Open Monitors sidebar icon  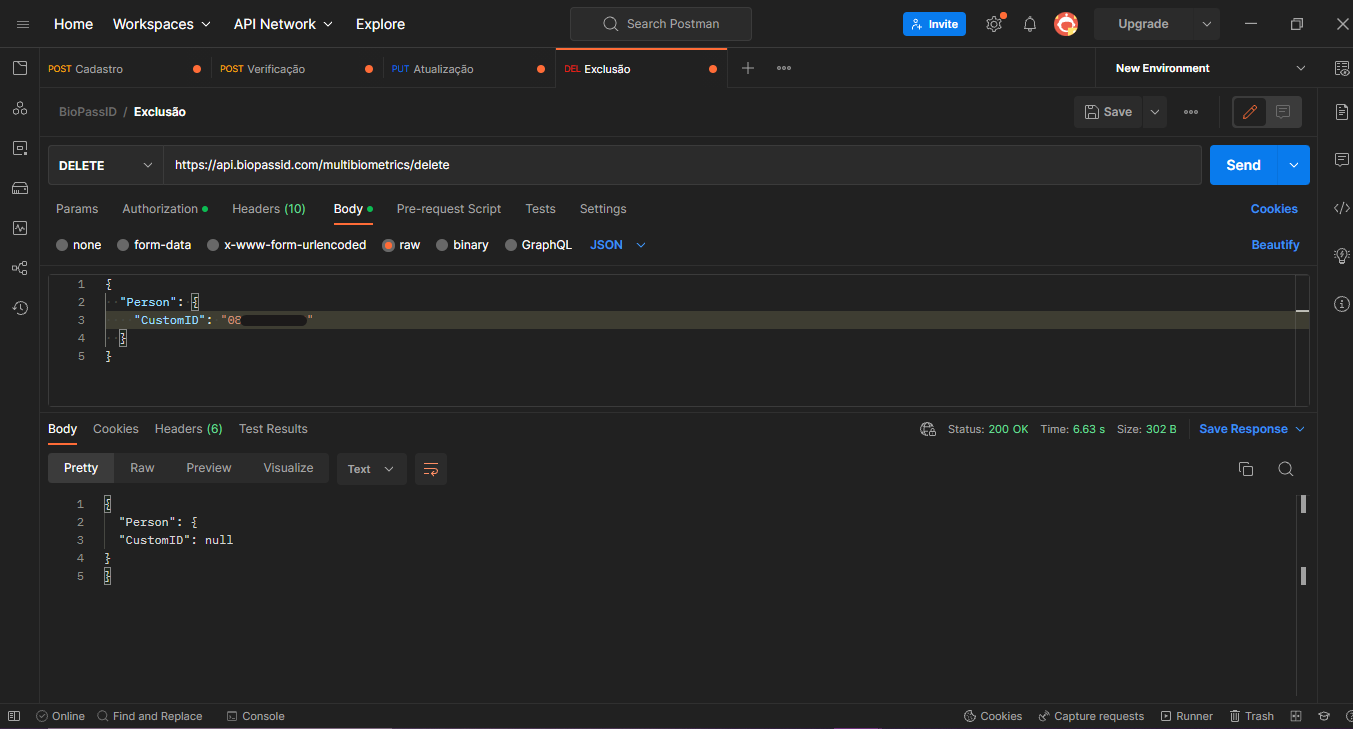tap(20, 228)
